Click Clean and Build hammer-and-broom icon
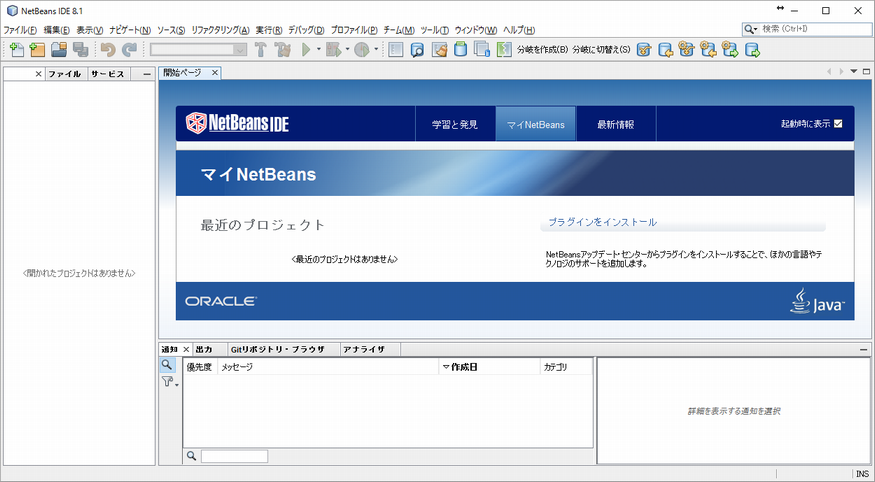This screenshot has height=482, width=875. (x=282, y=50)
